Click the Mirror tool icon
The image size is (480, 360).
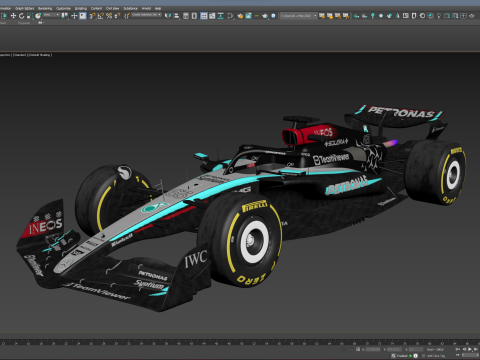tap(168, 16)
